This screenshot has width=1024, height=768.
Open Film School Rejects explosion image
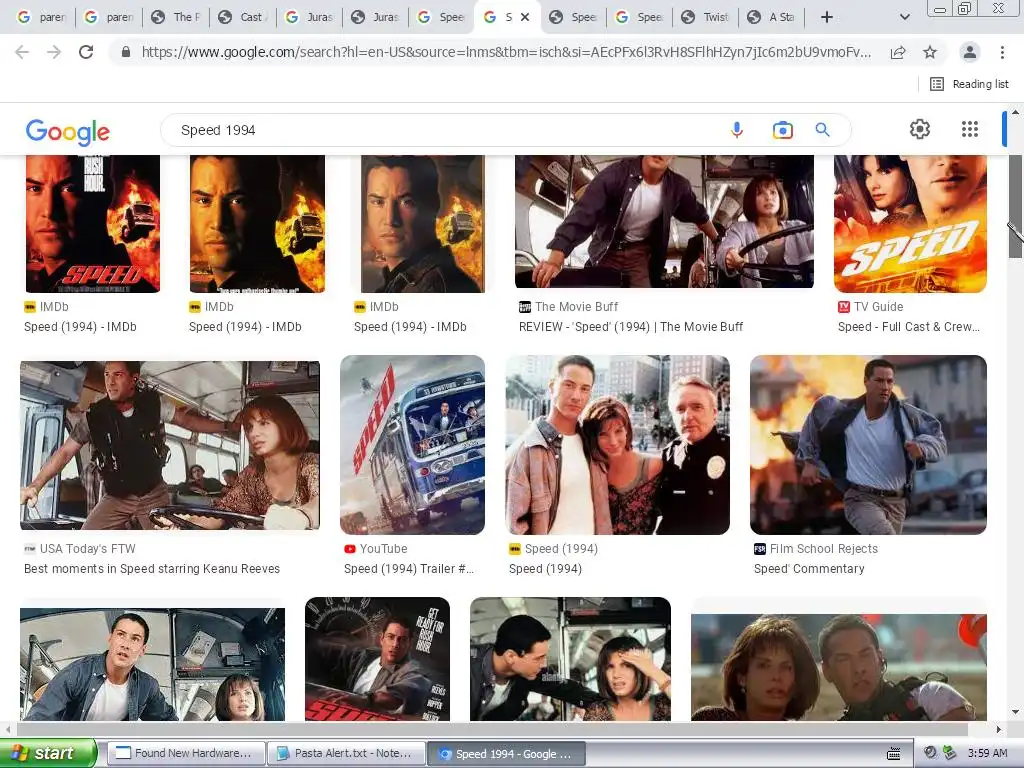(868, 445)
